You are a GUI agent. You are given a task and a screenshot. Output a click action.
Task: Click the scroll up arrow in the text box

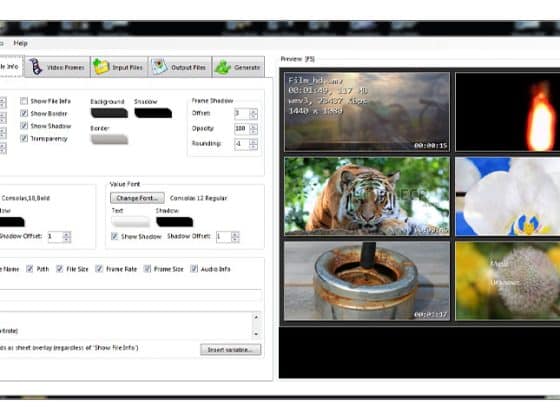tap(256, 317)
